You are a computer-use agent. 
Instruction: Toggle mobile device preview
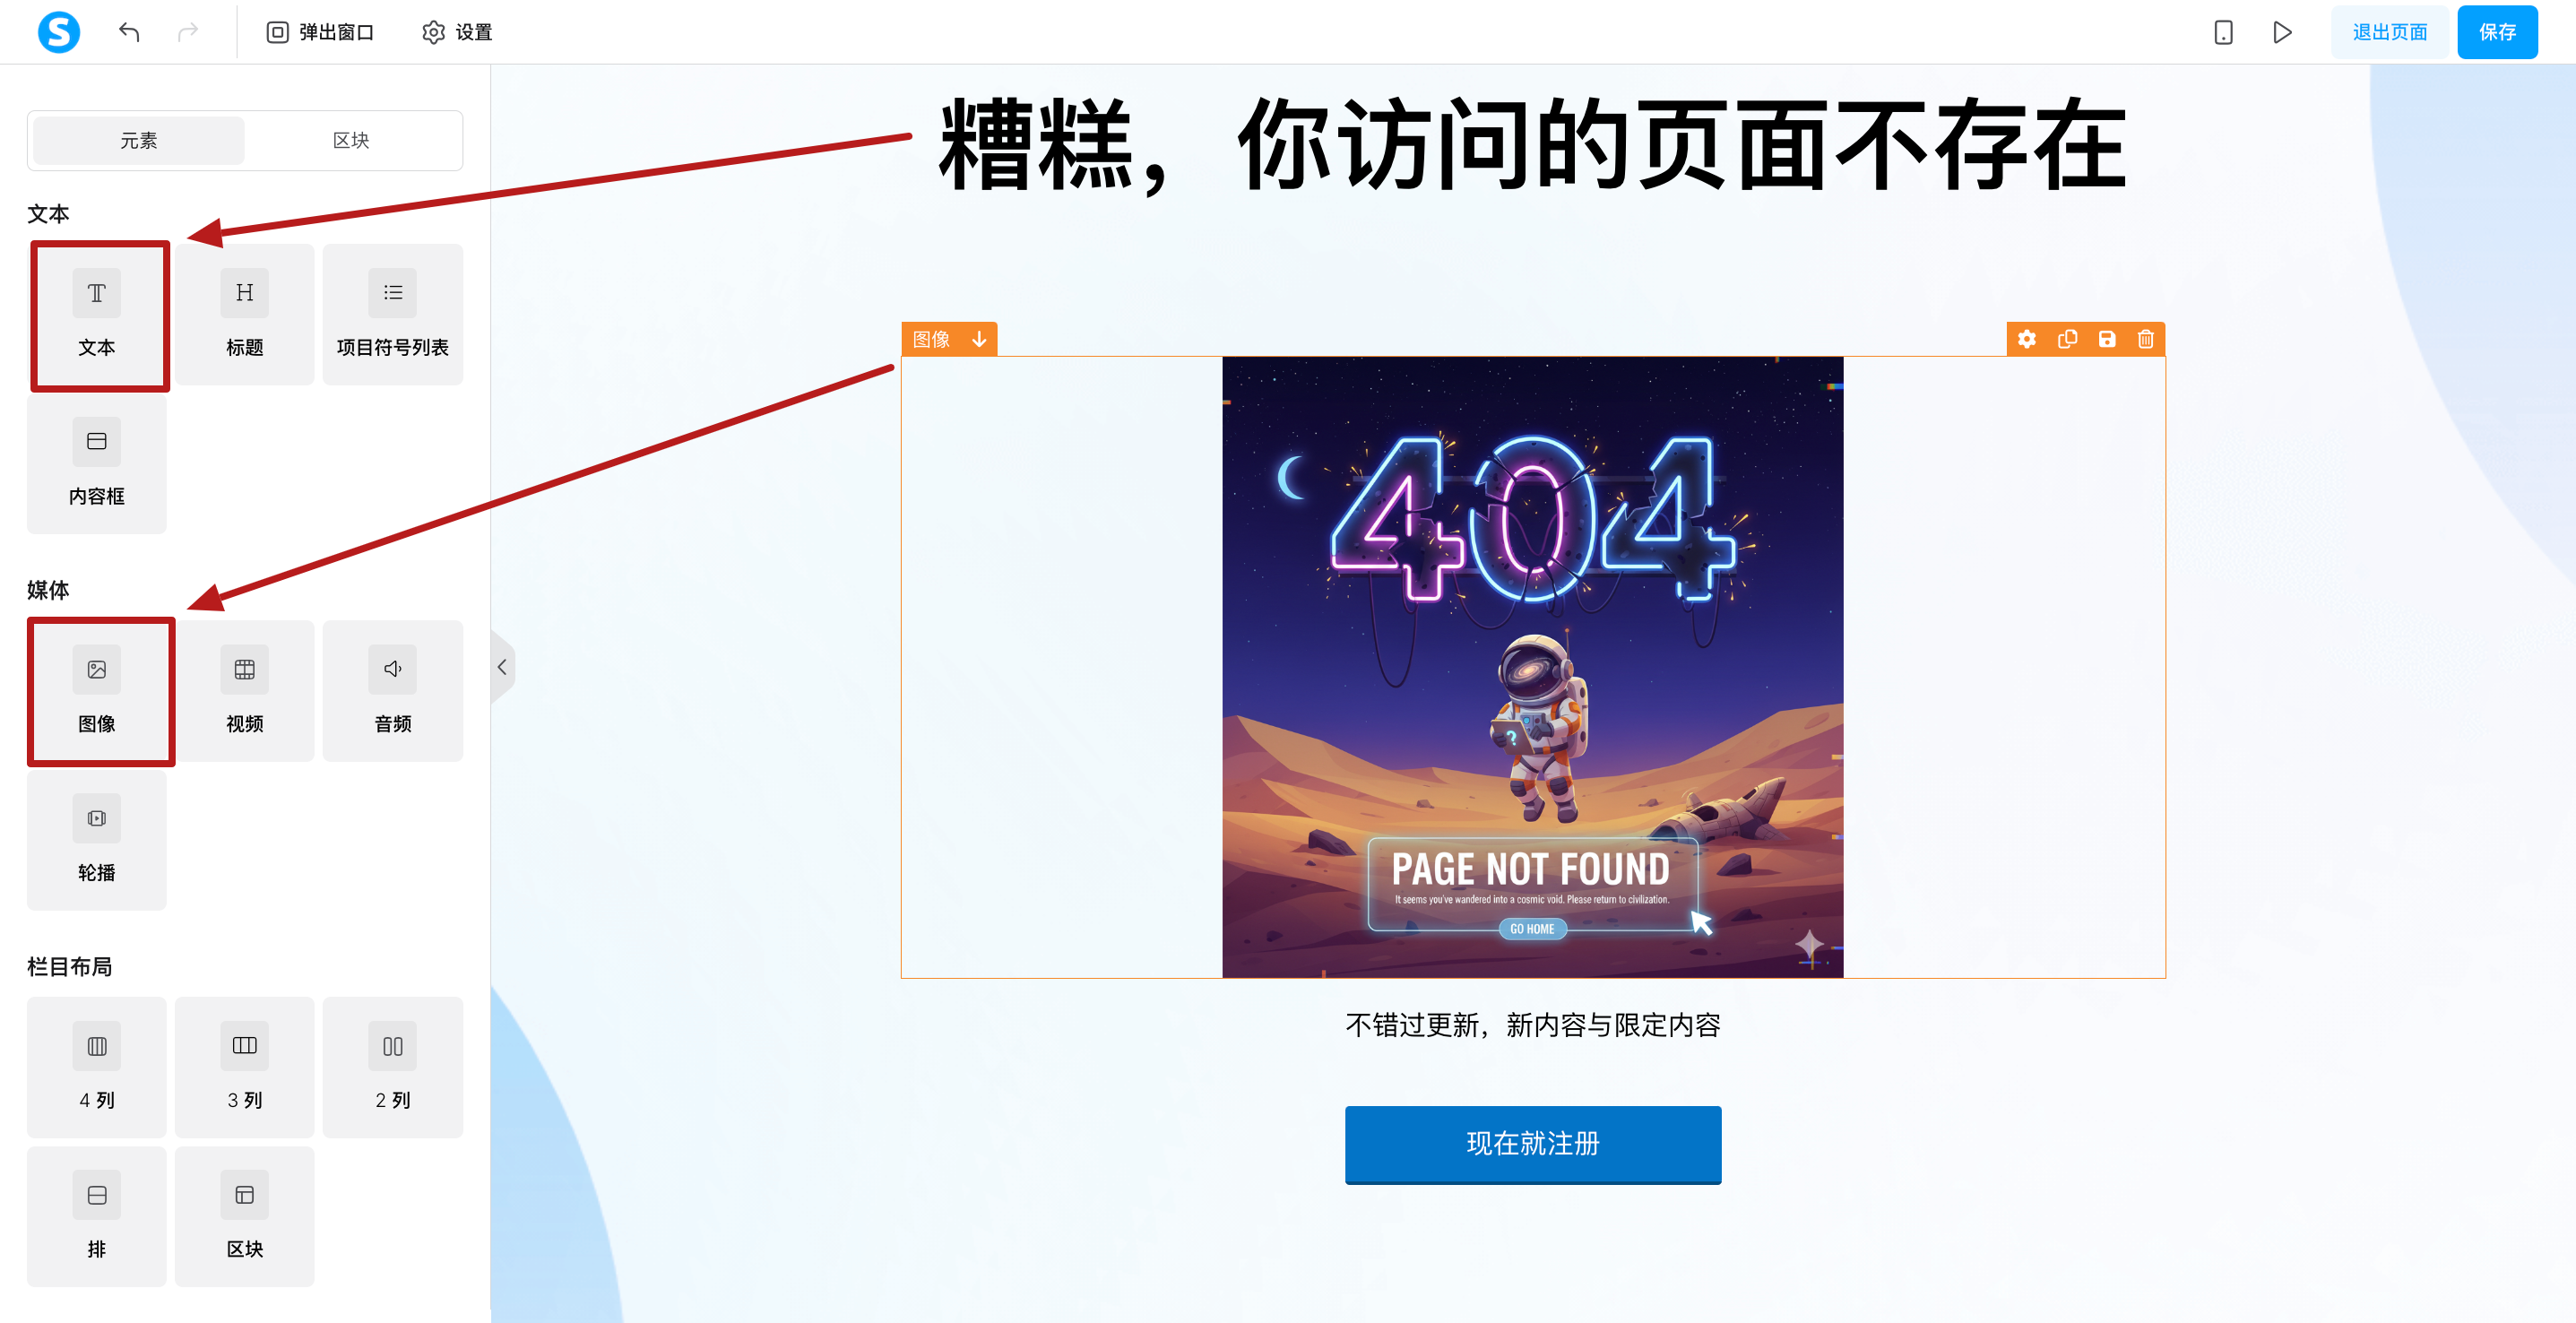tap(2223, 32)
